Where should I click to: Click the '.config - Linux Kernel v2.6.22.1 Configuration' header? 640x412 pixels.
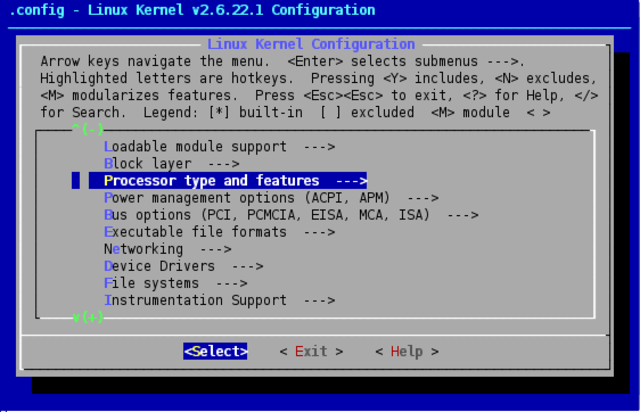[x=192, y=10]
